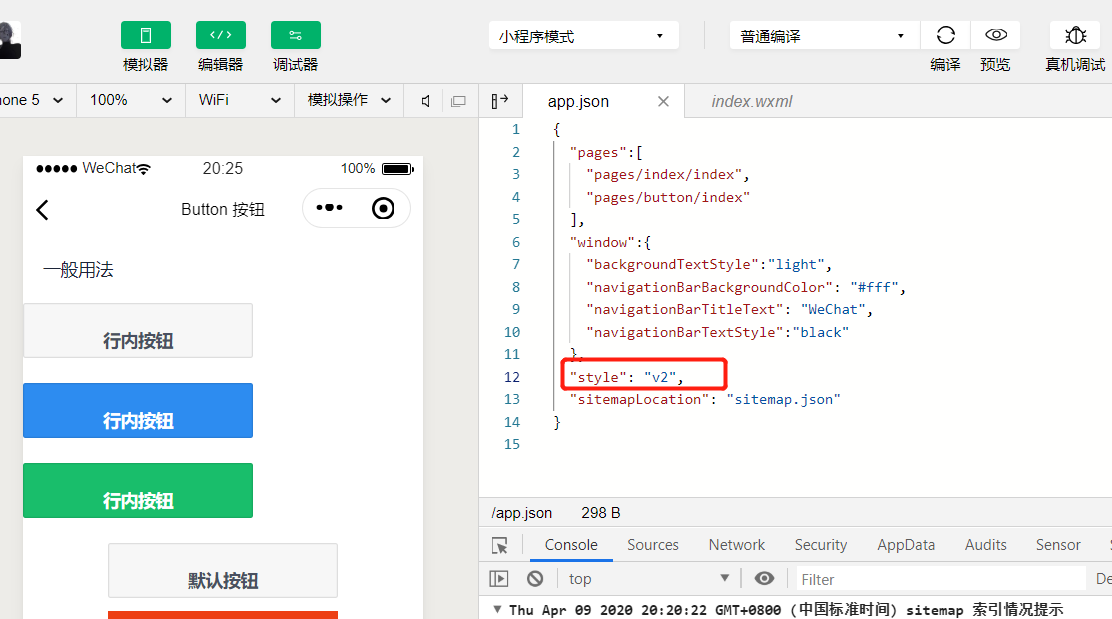Open the Mini Program mode dropdown
This screenshot has height=619, width=1112.
tap(584, 35)
